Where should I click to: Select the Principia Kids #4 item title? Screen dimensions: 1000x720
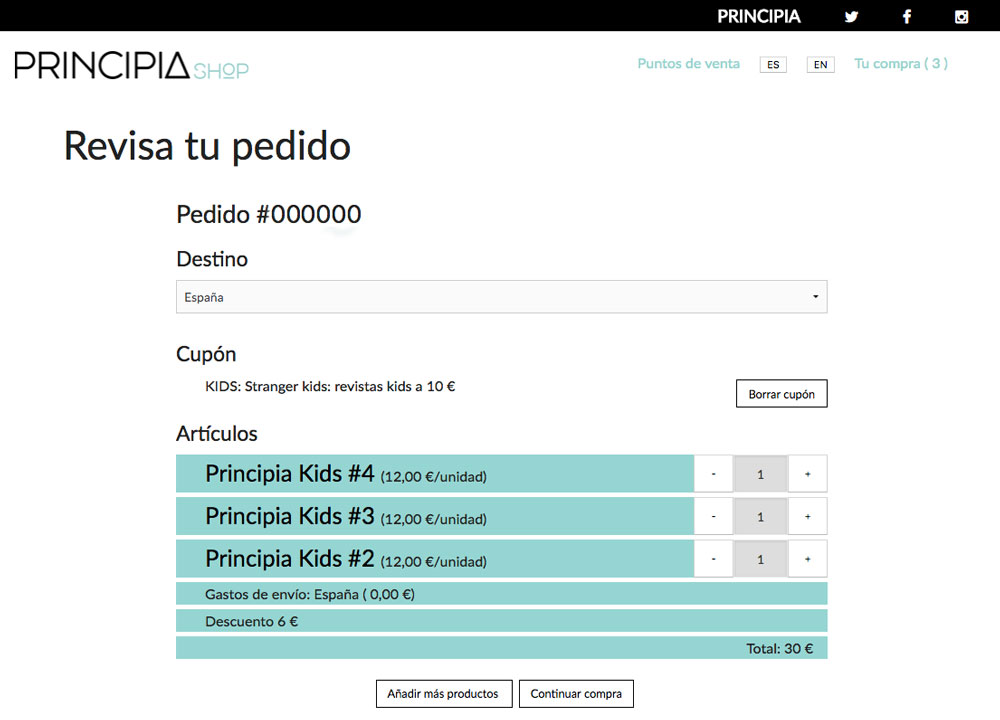click(290, 474)
